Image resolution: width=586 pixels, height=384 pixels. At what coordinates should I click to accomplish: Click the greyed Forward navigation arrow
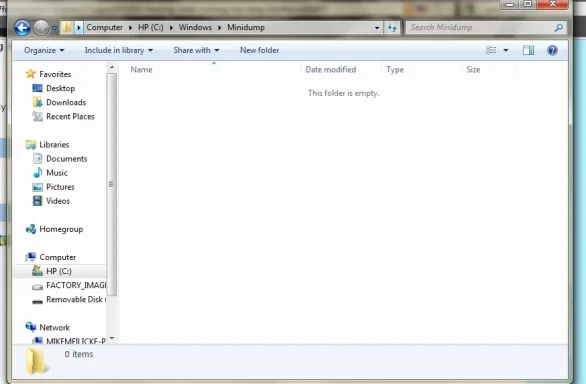41,28
